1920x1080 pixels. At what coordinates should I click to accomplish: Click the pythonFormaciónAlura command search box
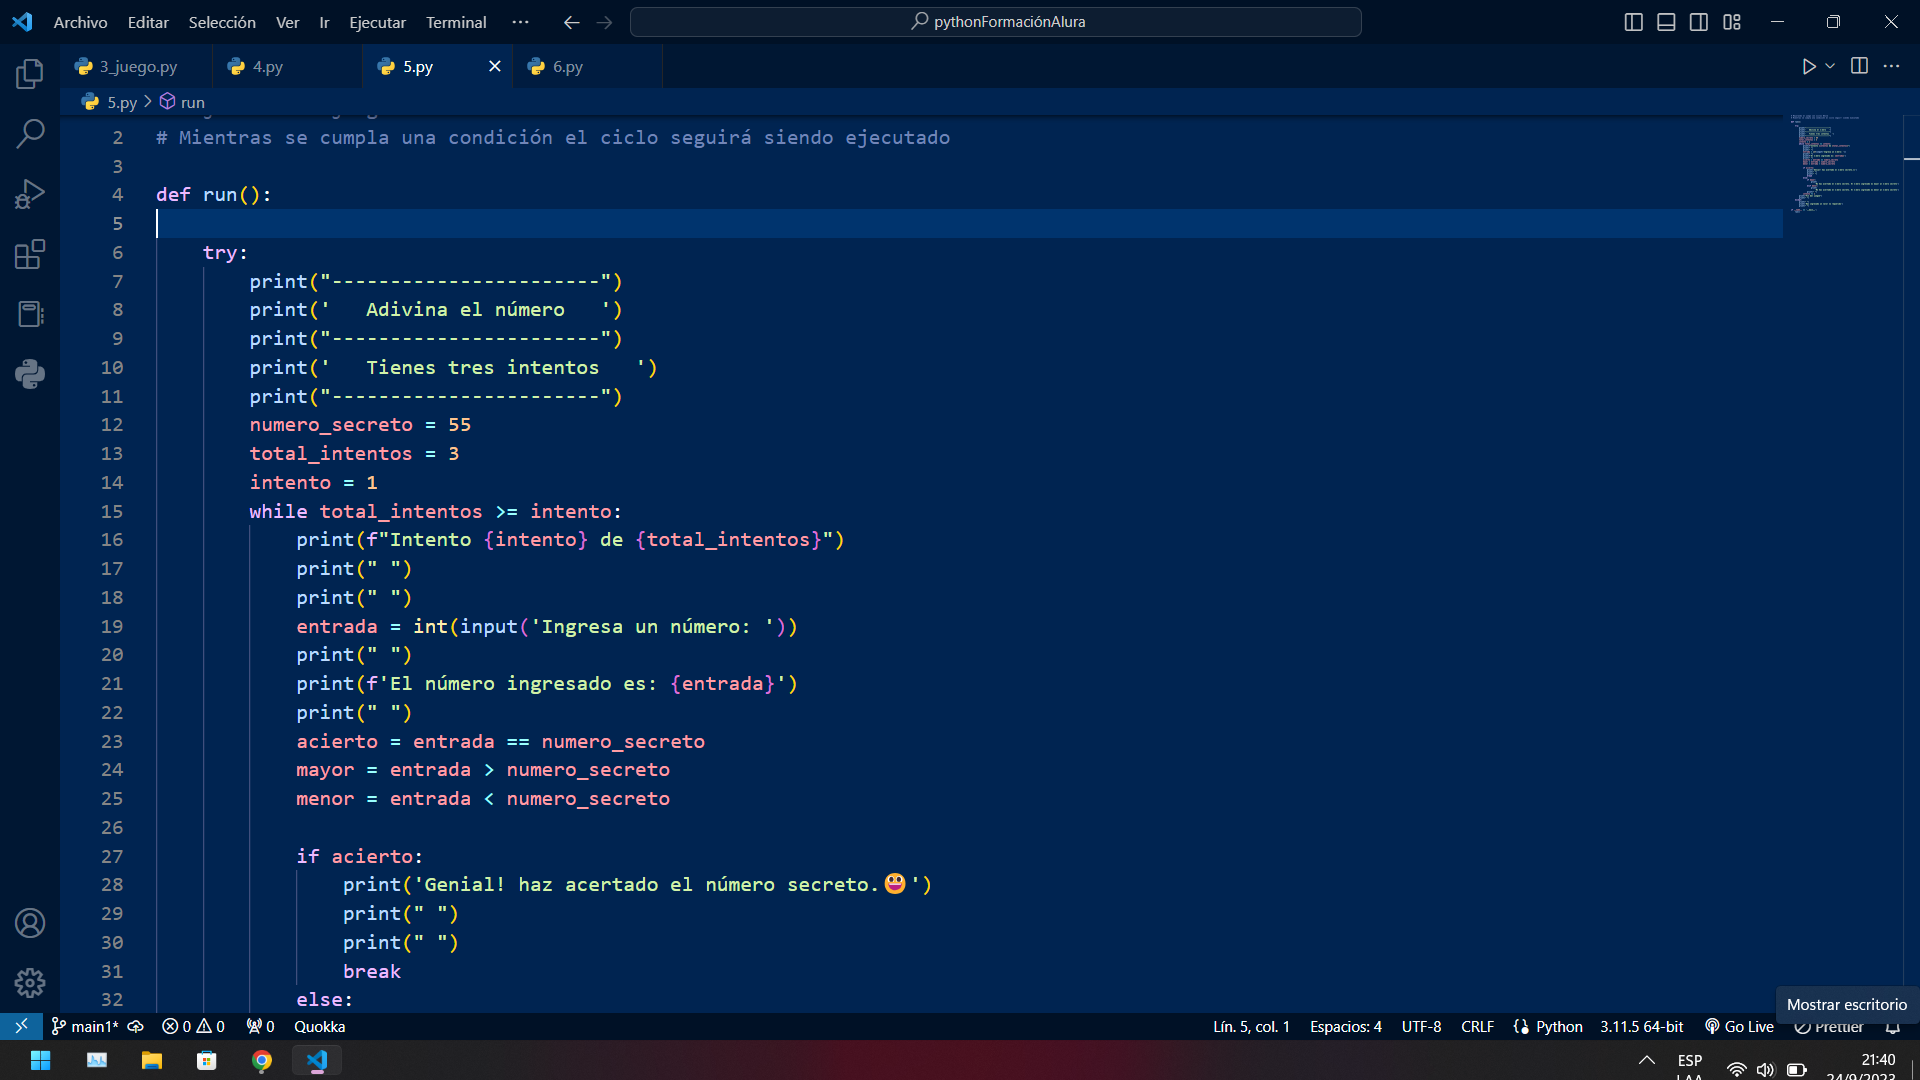point(996,22)
